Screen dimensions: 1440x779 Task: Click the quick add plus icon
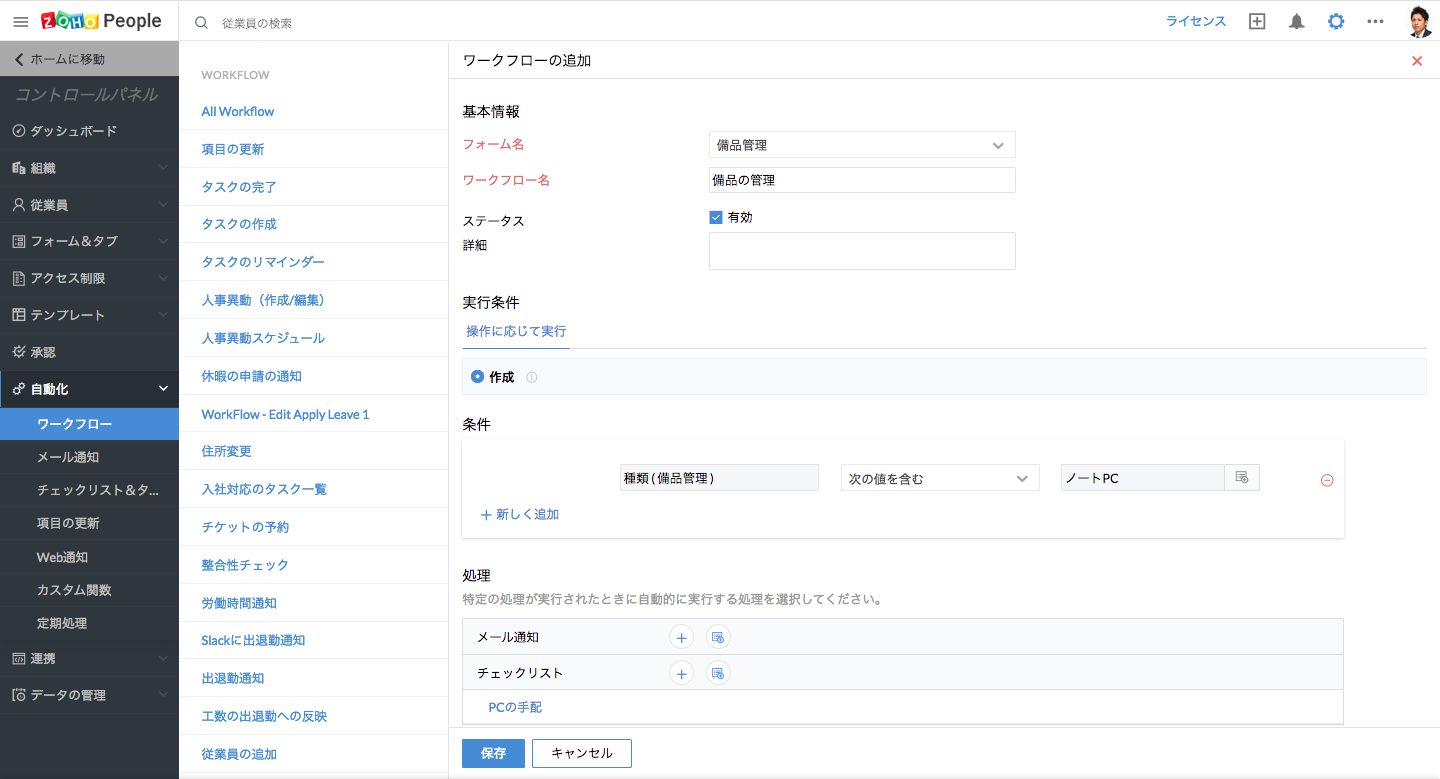[x=1257, y=21]
